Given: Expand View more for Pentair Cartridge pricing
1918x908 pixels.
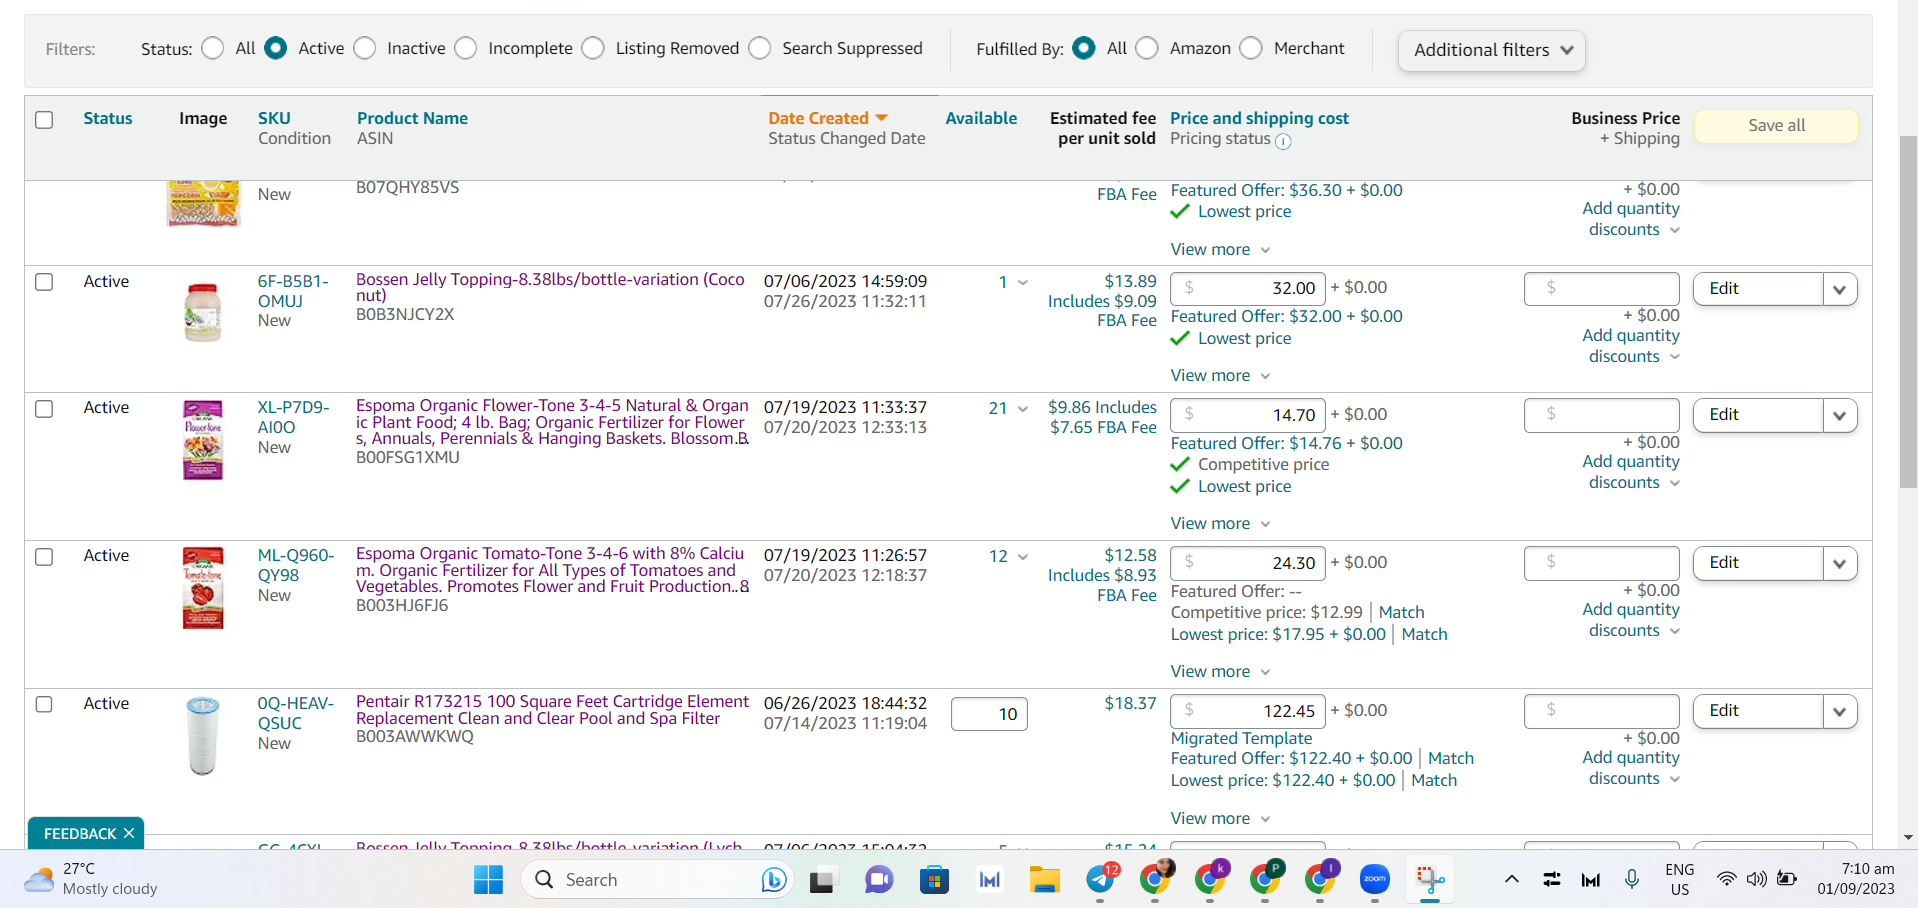Looking at the screenshot, I should click(1220, 818).
